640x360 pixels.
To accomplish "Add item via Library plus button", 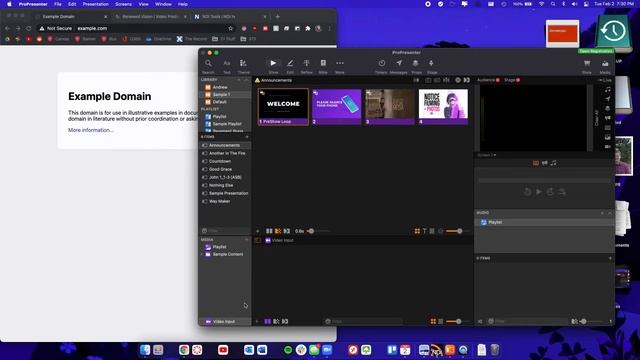I will pyautogui.click(x=239, y=80).
